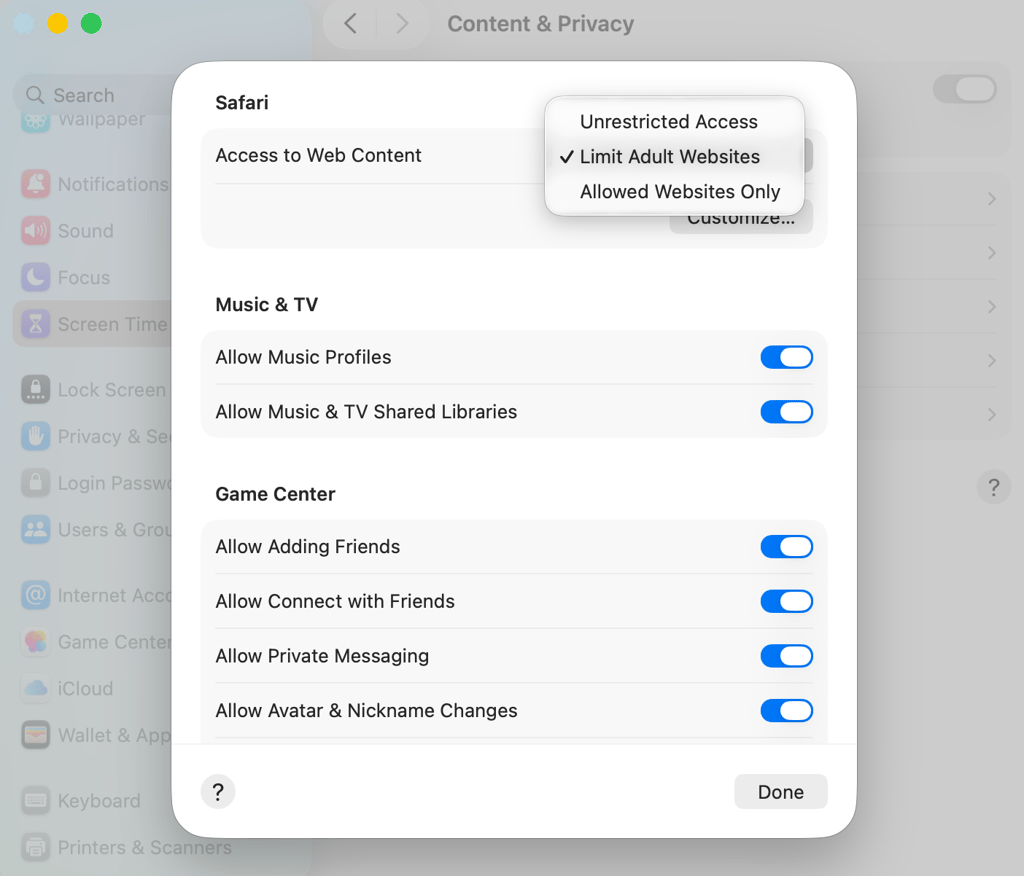This screenshot has height=876, width=1024.
Task: Expand the fifth chevron row in the background pane
Action: pyautogui.click(x=991, y=414)
